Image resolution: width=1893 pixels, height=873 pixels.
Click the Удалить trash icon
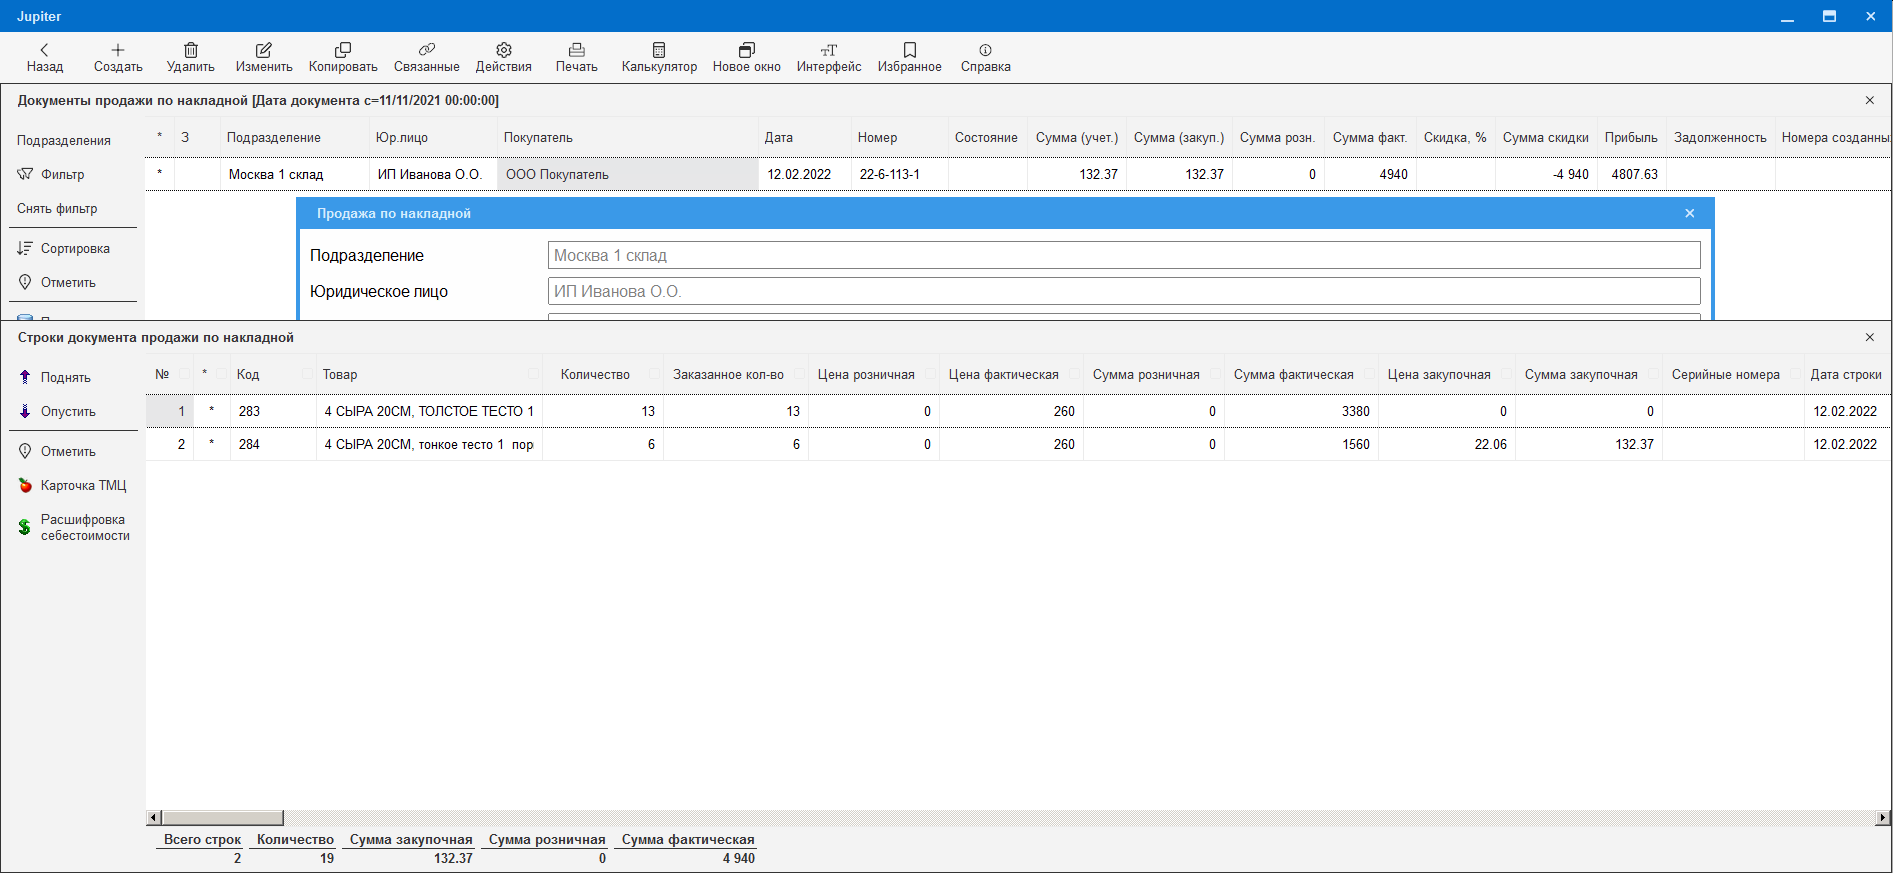coord(191,50)
